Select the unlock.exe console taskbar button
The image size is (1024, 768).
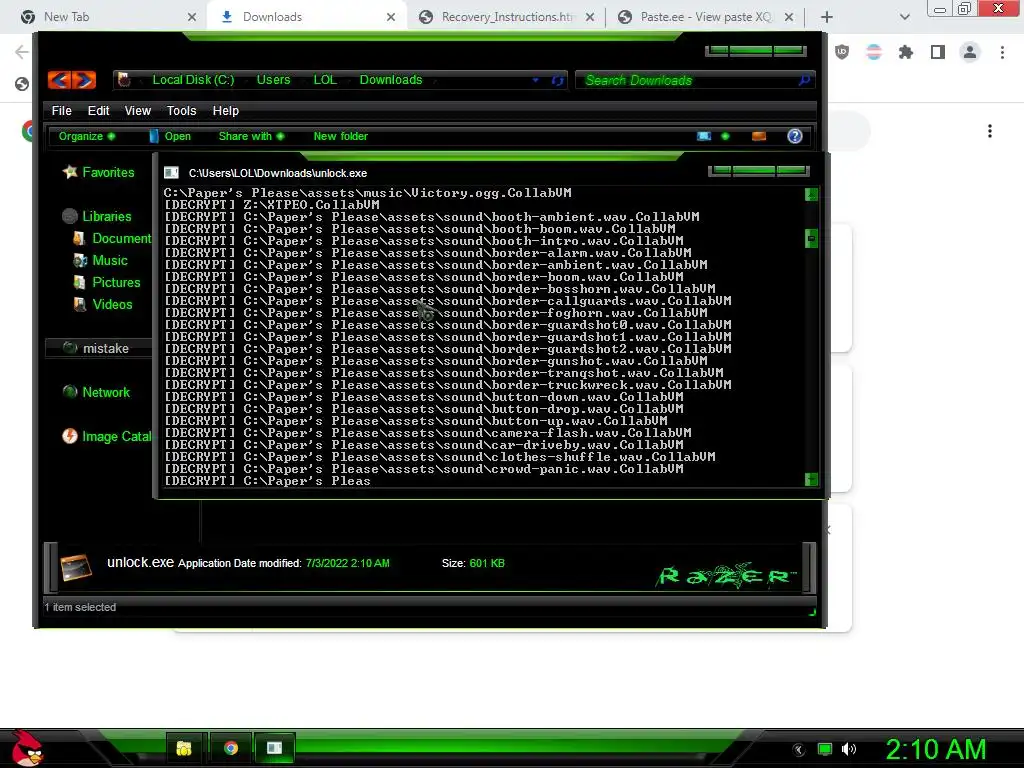pos(274,748)
